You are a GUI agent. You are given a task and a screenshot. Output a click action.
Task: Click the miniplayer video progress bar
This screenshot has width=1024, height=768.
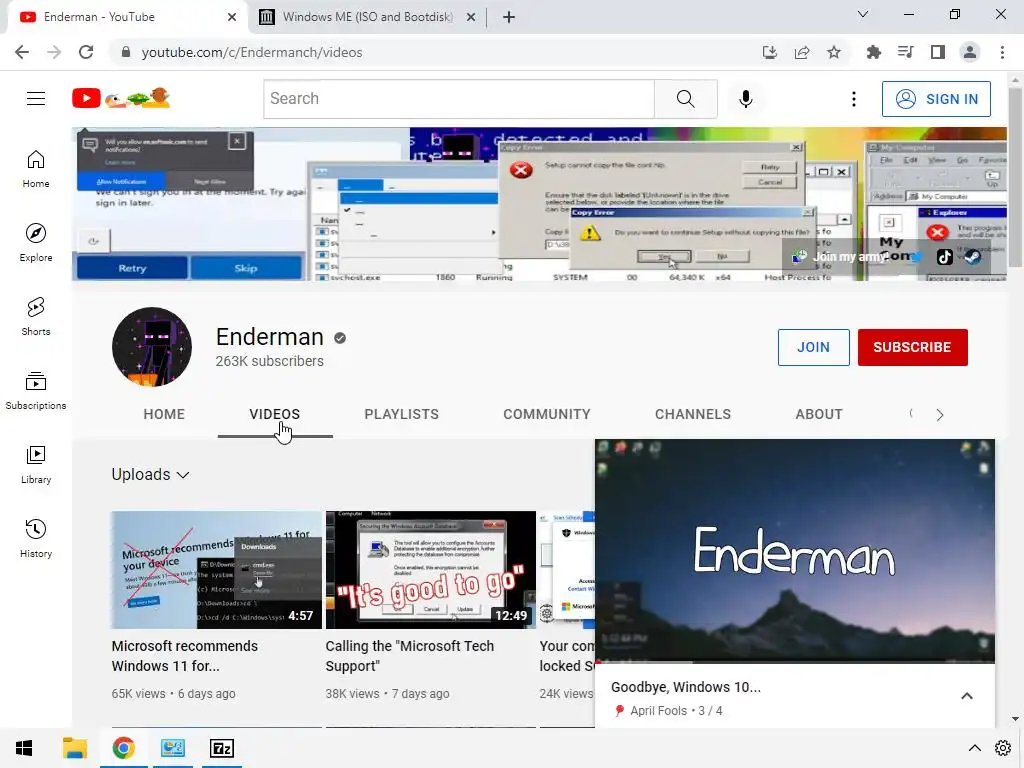tap(795, 662)
